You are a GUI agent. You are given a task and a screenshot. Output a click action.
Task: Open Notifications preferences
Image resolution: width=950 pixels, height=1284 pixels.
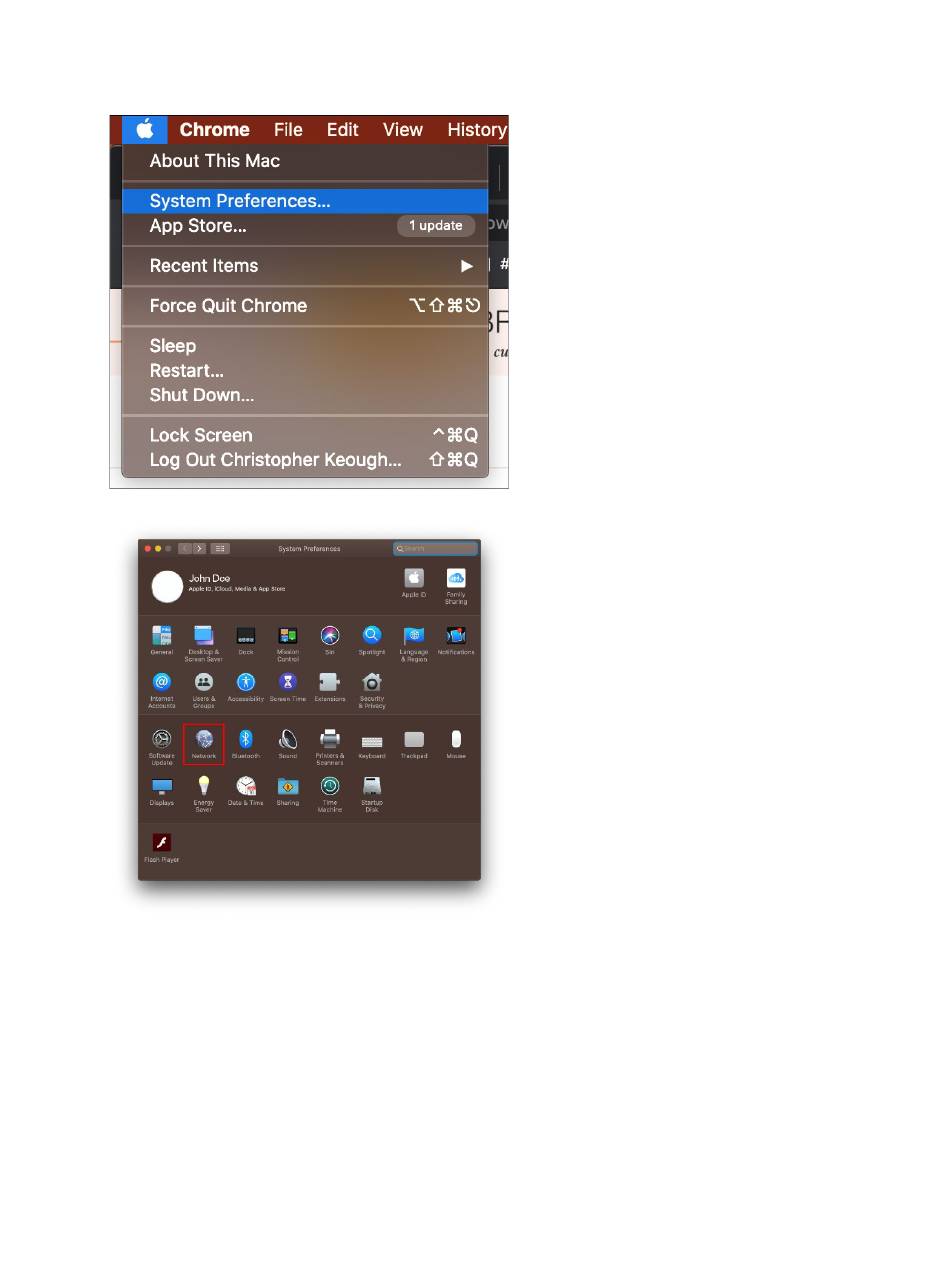456,640
